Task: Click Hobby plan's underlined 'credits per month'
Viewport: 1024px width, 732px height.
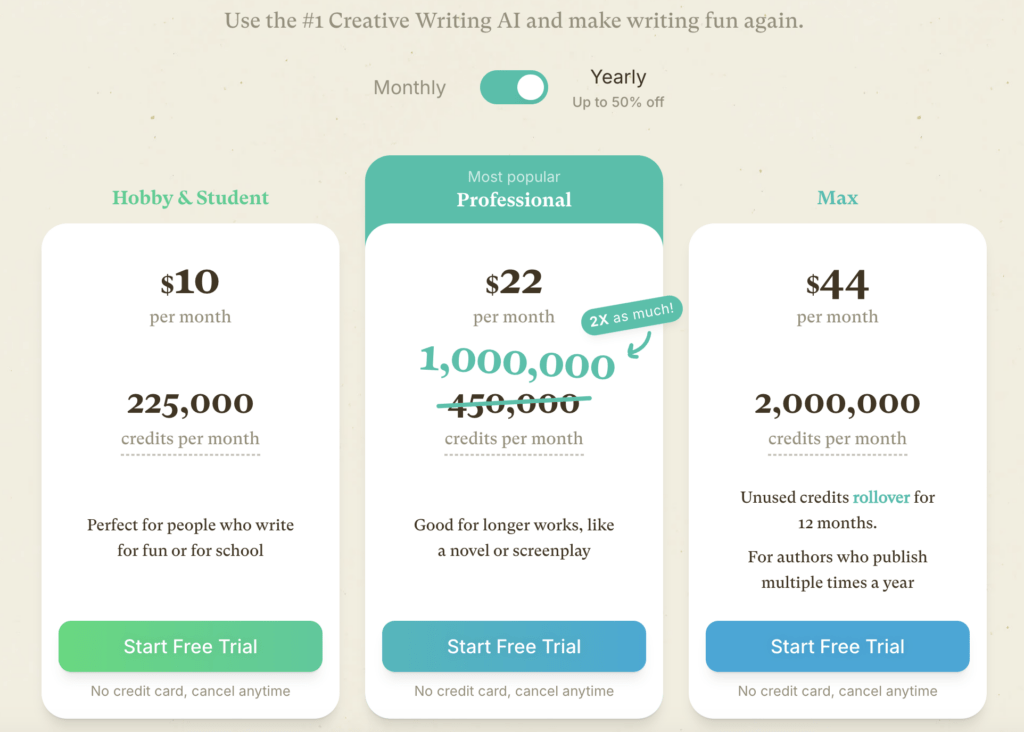Action: click(190, 439)
